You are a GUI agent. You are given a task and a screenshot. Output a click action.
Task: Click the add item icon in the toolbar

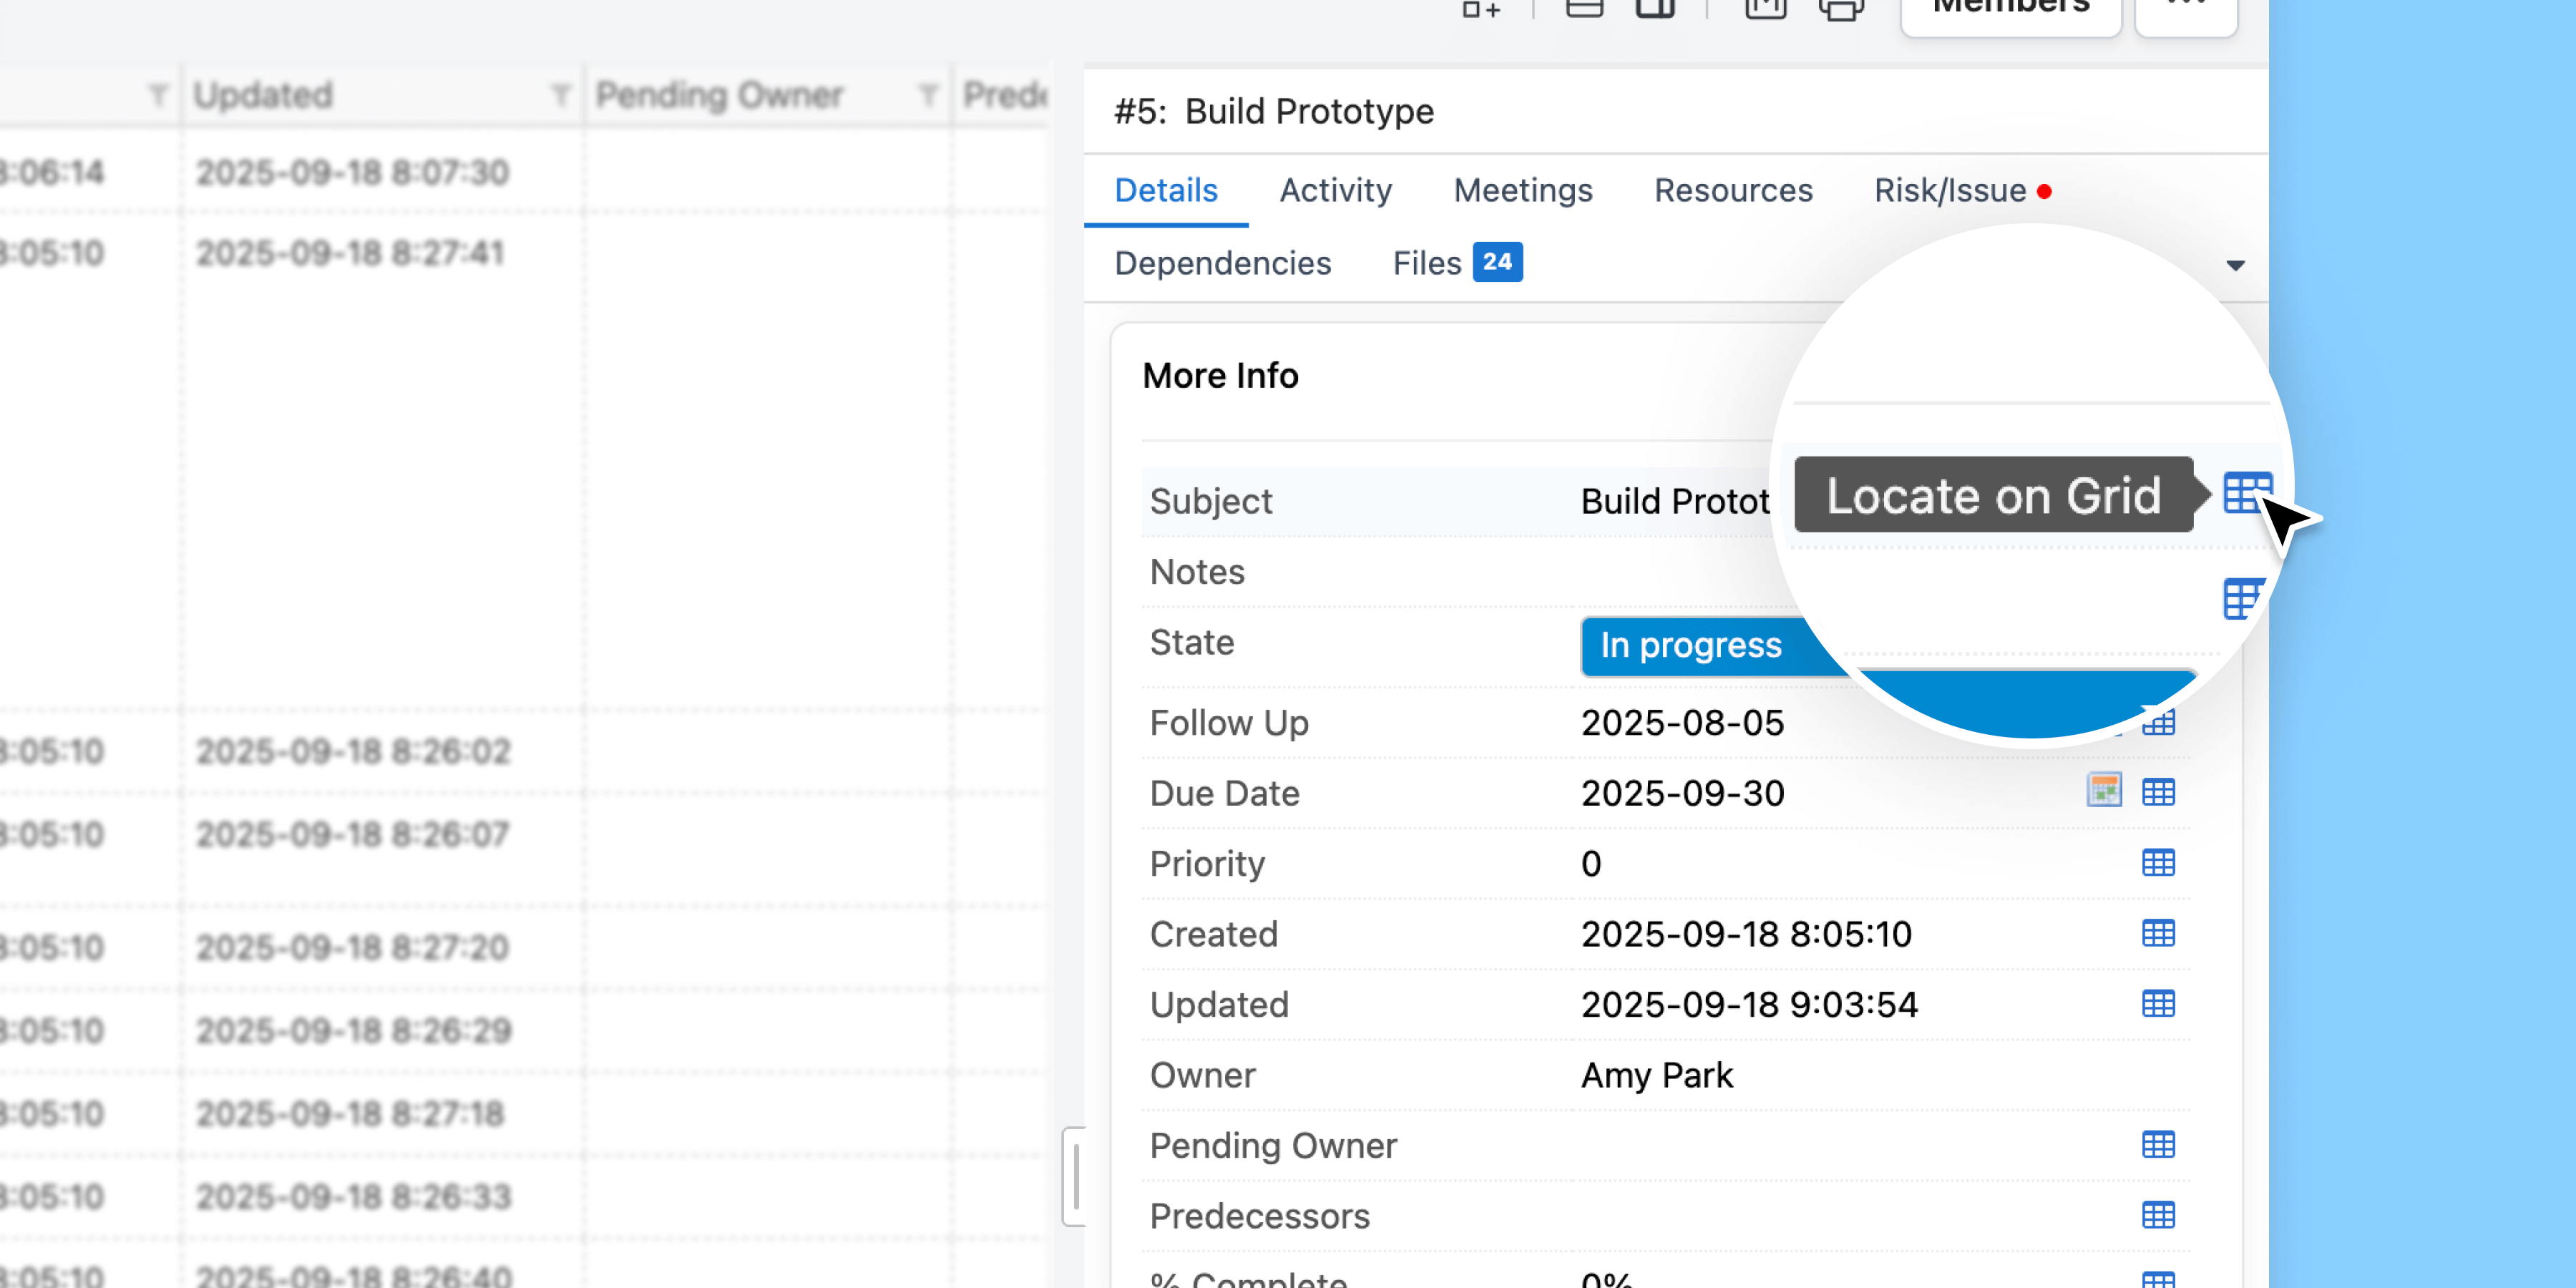pyautogui.click(x=1481, y=10)
